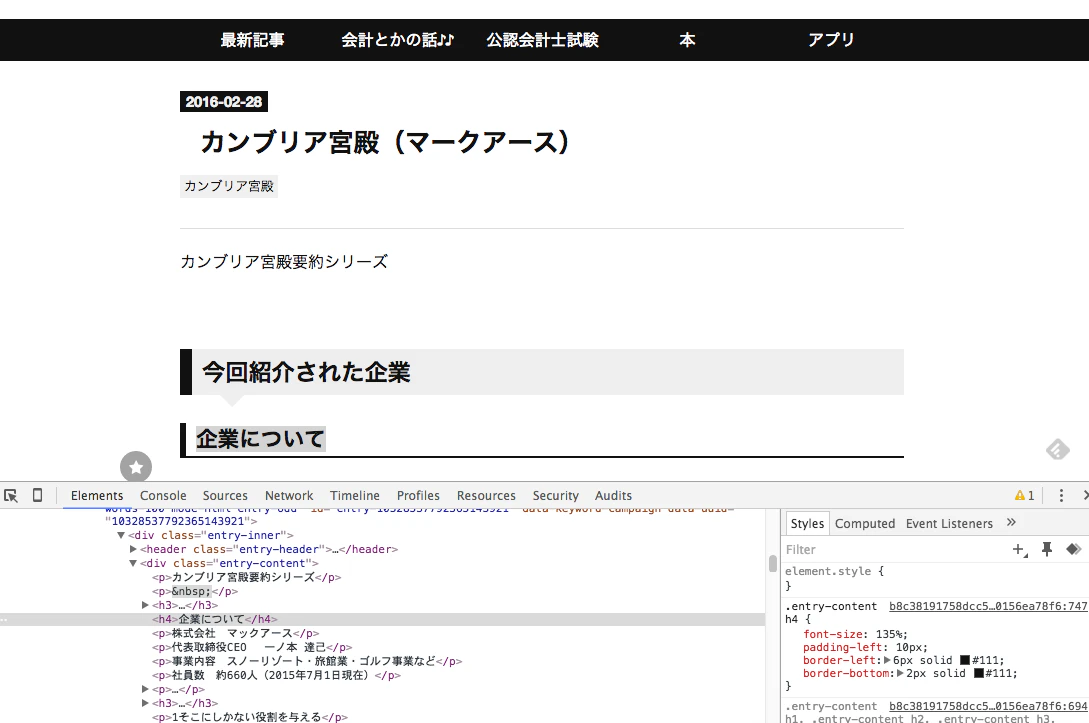Screen dimensions: 1089x723
Task: Open the Sources panel tab
Action: [x=225, y=495]
